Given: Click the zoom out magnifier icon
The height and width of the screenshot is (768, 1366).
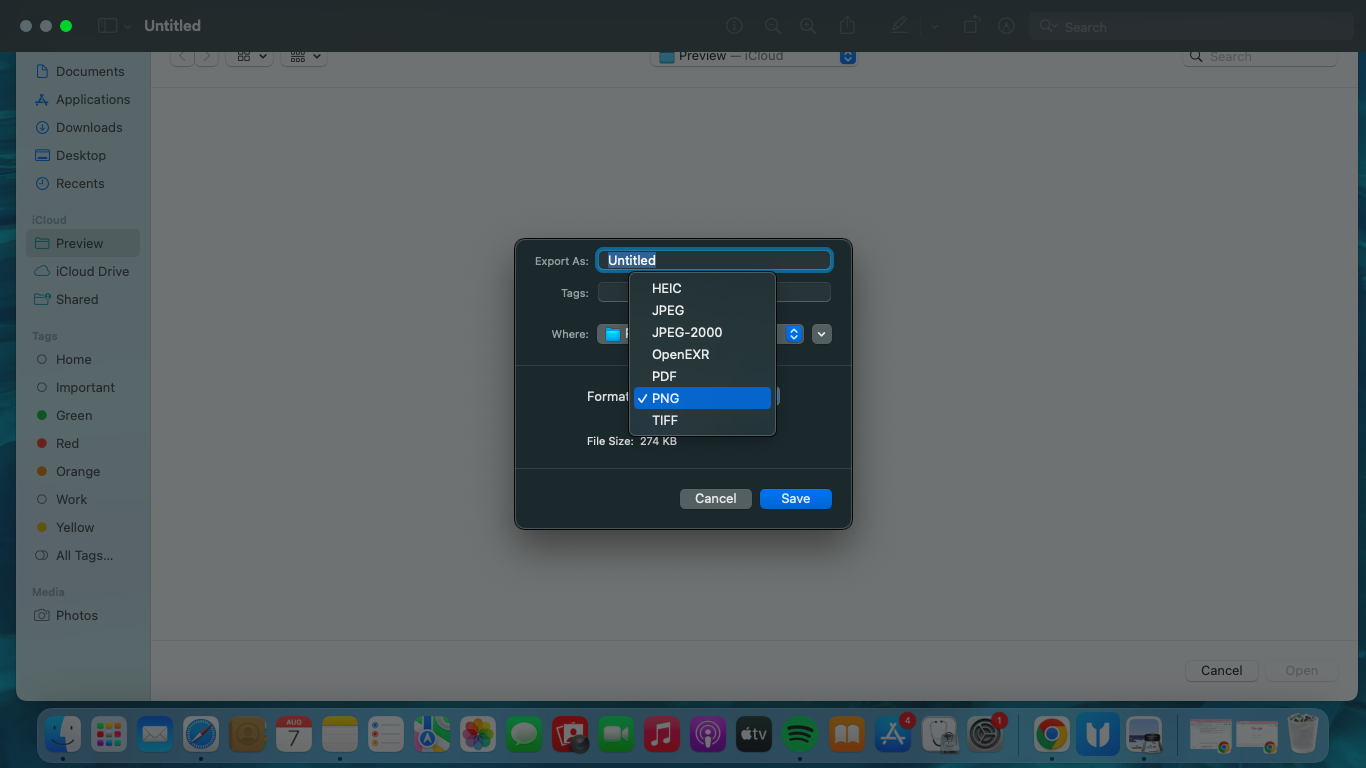Looking at the screenshot, I should [772, 26].
